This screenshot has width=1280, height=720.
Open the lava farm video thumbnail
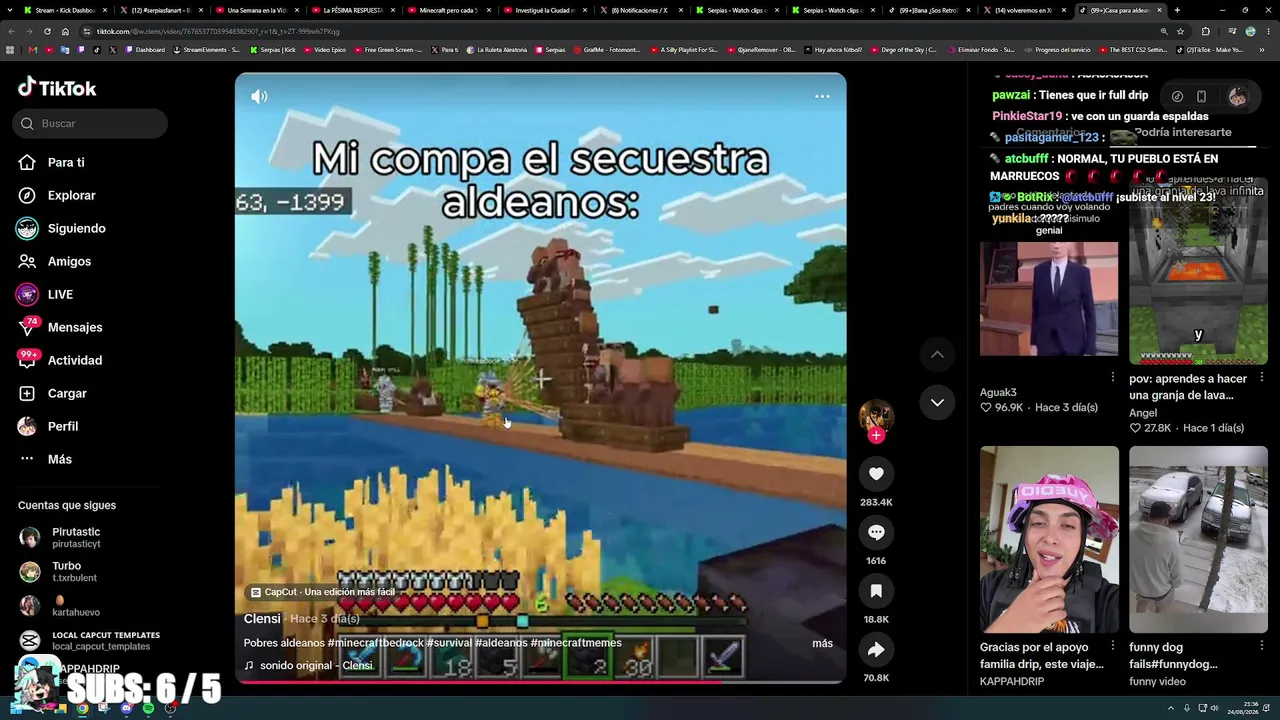pyautogui.click(x=1198, y=272)
